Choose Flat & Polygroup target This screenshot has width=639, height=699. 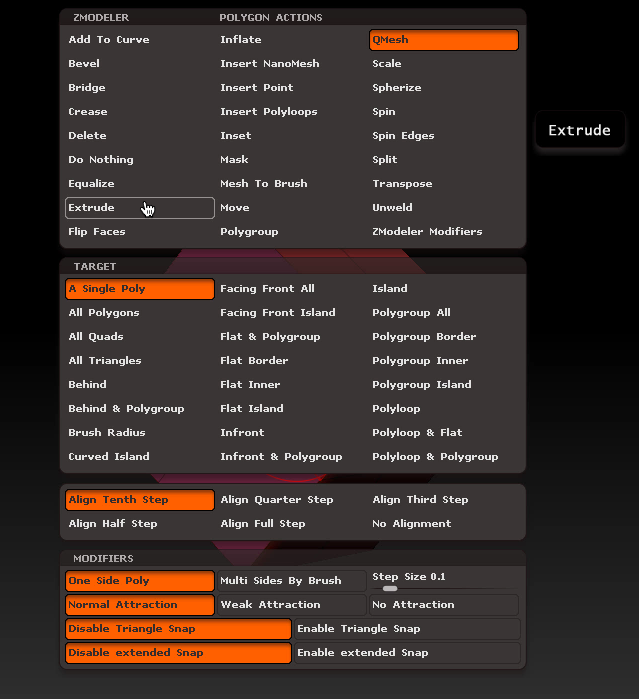point(292,337)
